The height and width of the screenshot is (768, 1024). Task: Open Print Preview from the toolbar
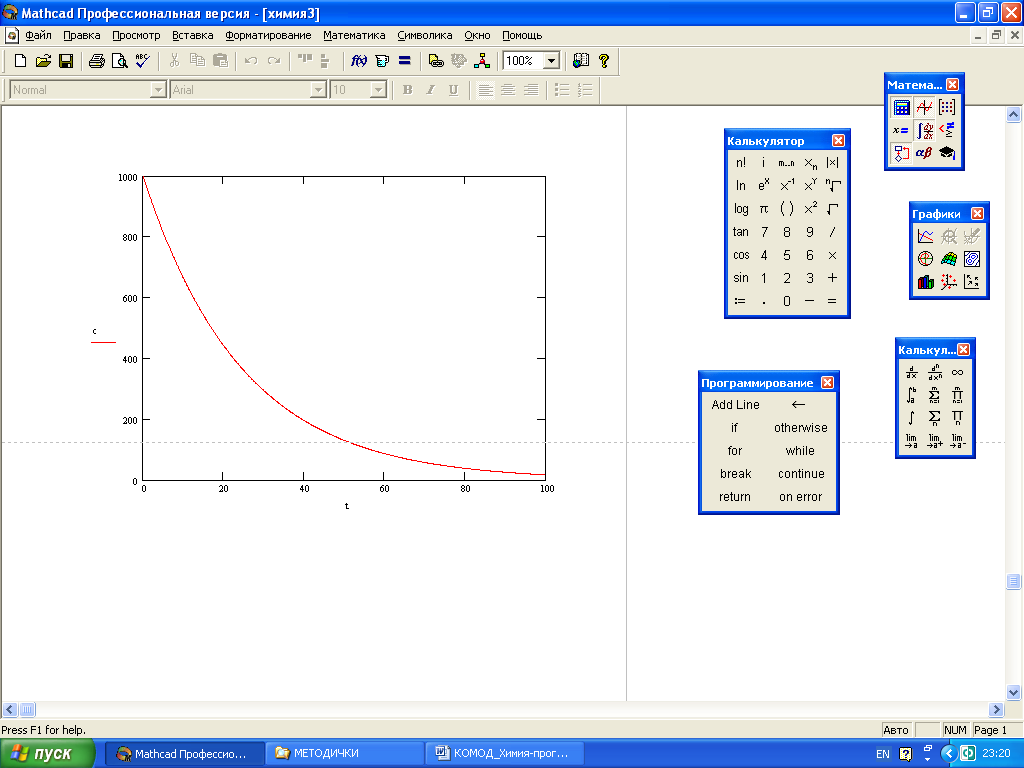pos(119,61)
